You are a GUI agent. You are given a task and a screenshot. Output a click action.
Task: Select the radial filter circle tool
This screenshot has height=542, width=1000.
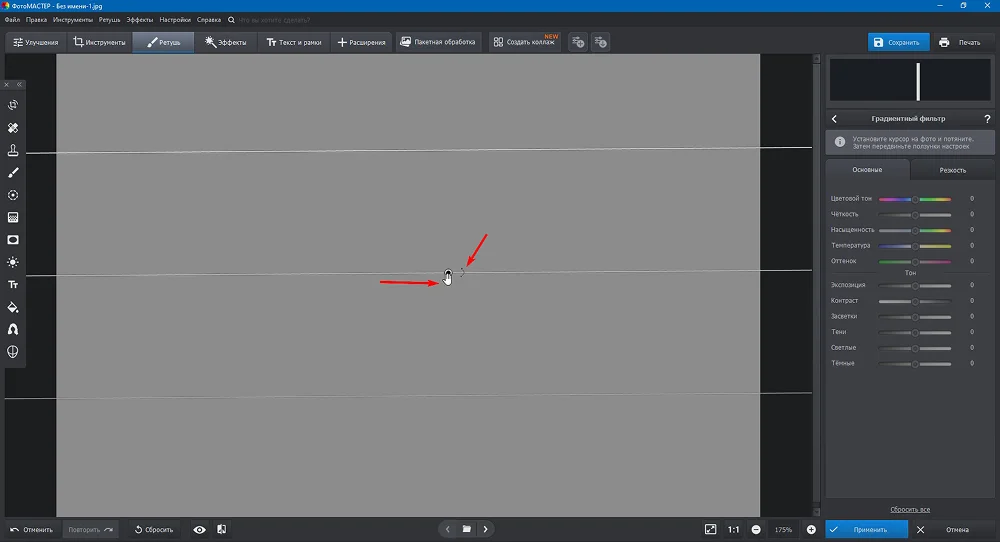(13, 195)
